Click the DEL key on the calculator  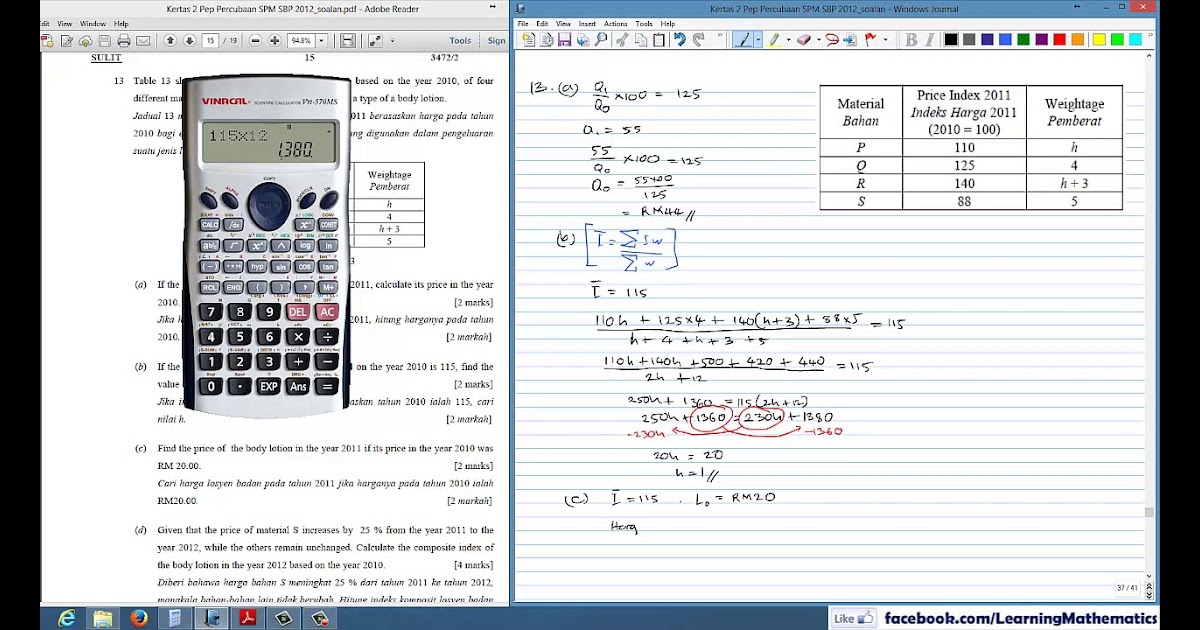point(297,312)
